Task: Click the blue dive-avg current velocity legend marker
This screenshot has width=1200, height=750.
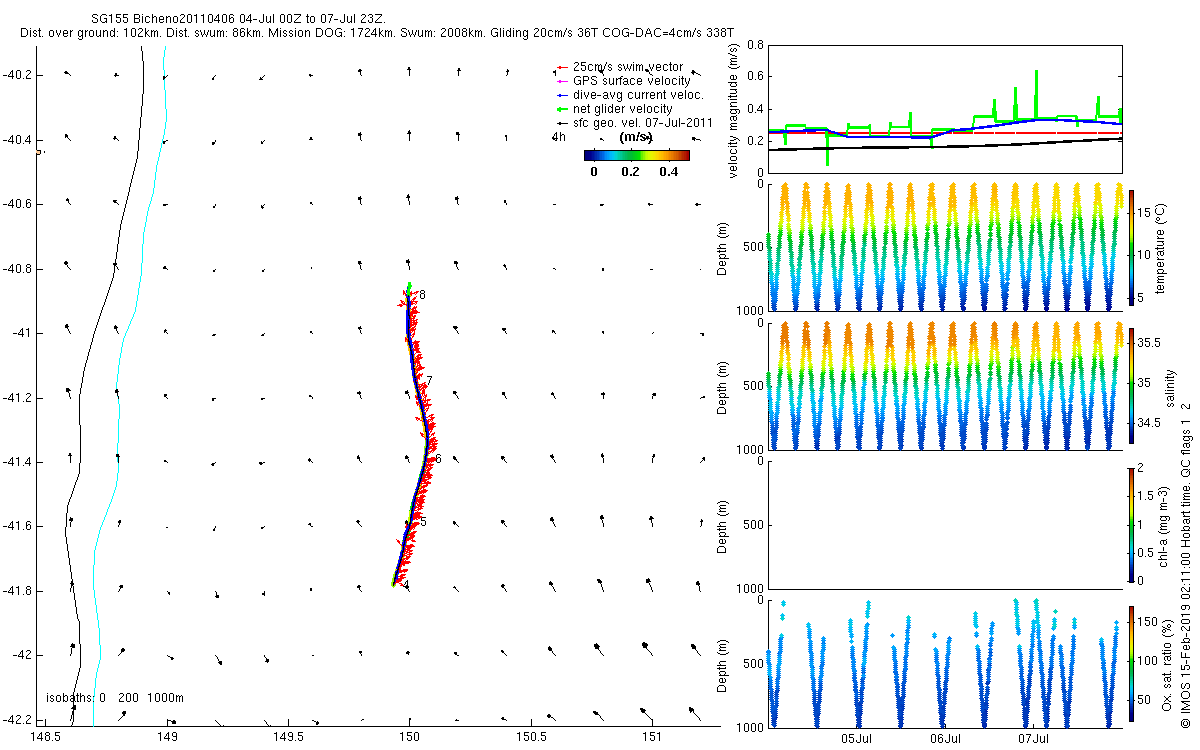Action: pyautogui.click(x=561, y=95)
